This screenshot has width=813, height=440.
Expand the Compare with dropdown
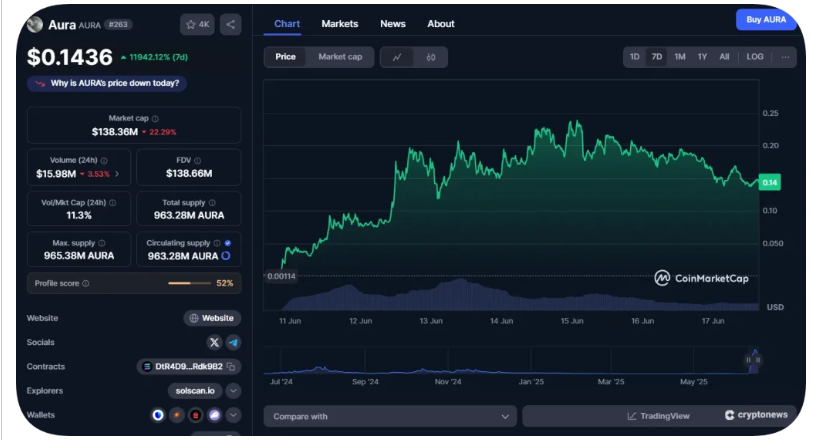tap(390, 416)
